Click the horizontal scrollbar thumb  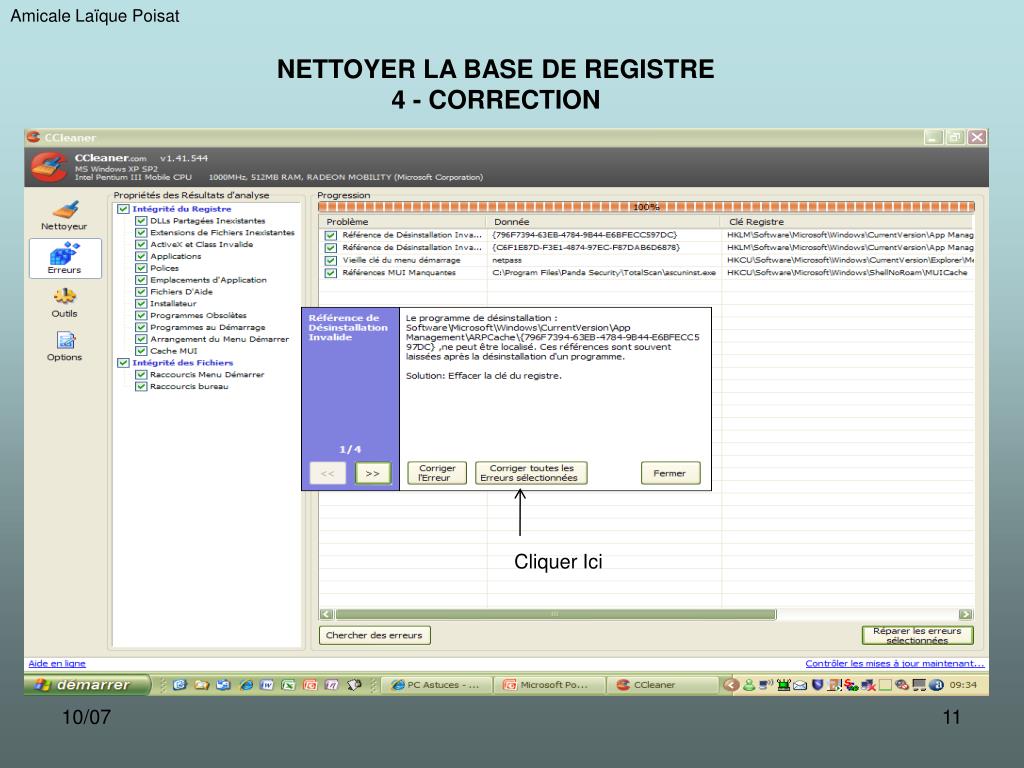click(x=555, y=614)
